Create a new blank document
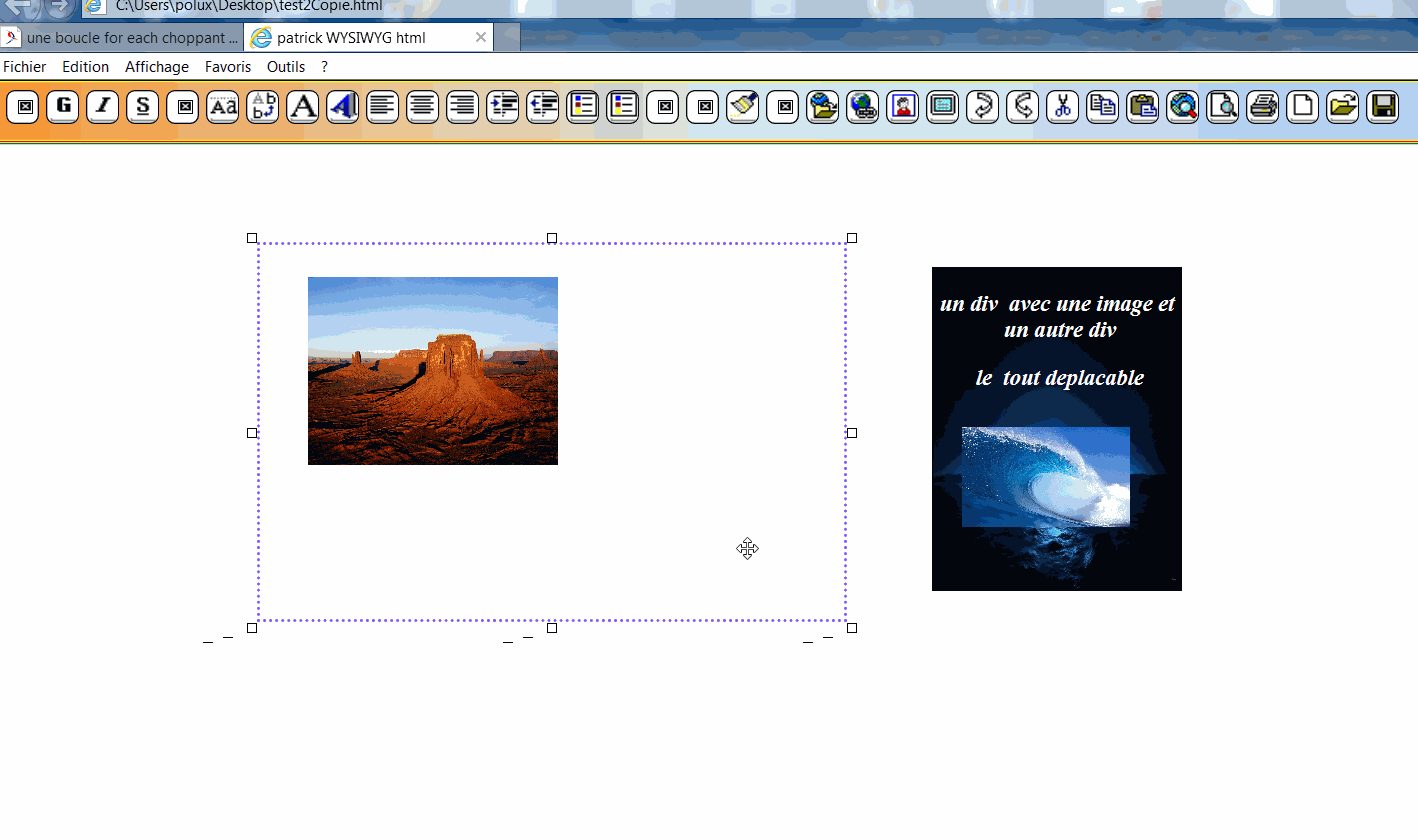 point(1303,106)
